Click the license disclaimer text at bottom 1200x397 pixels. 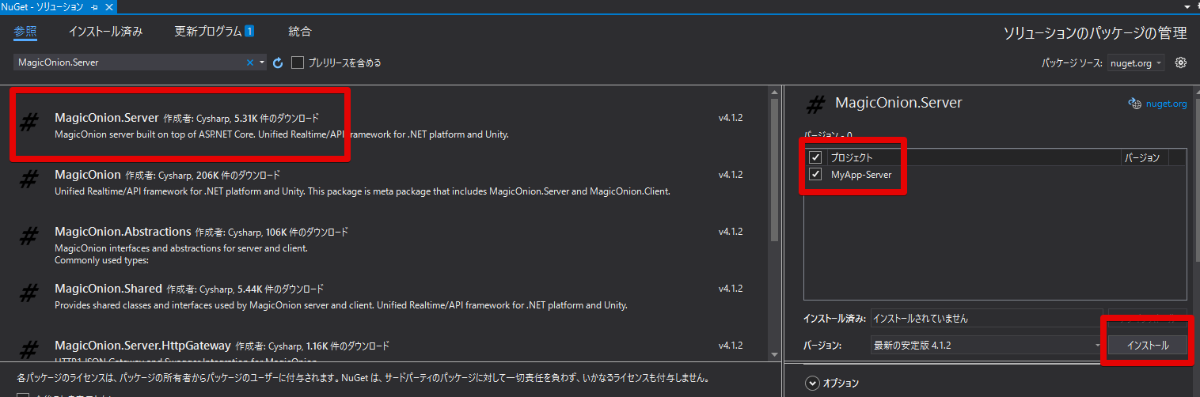click(364, 379)
